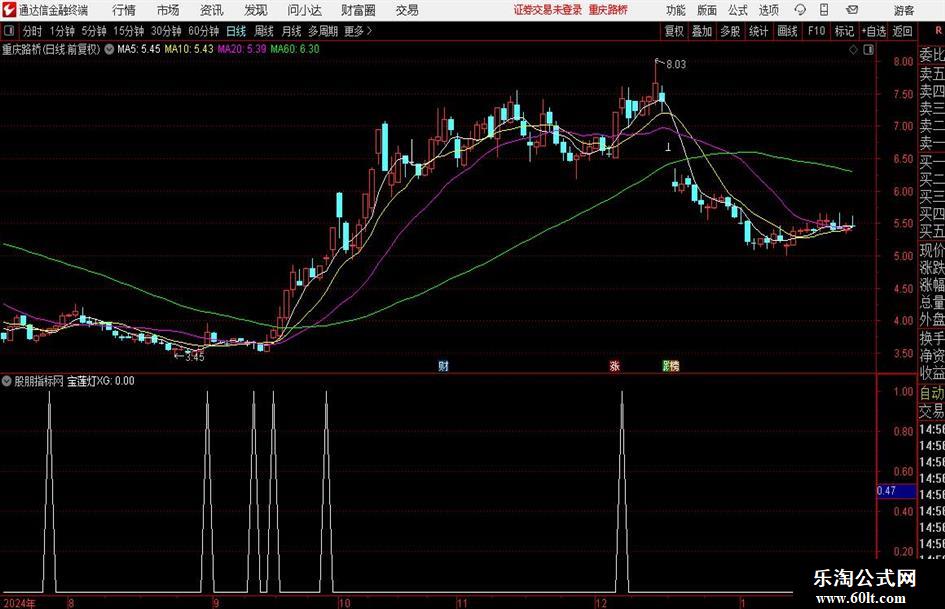945x609 pixels.
Task: Click the 重庆路桥(日线 前复权) chart title
Action: click(51, 49)
